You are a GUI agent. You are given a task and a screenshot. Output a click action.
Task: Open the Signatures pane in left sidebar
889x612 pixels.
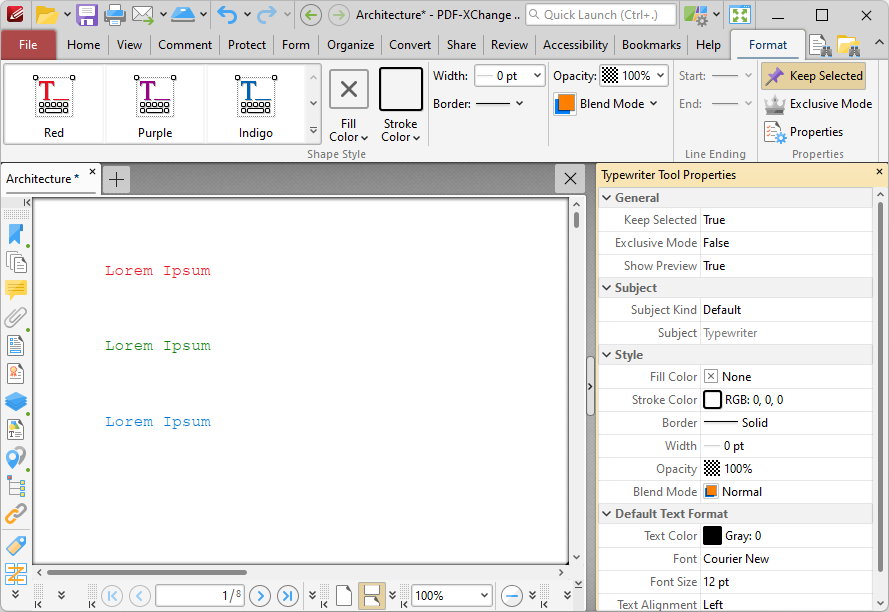16,373
